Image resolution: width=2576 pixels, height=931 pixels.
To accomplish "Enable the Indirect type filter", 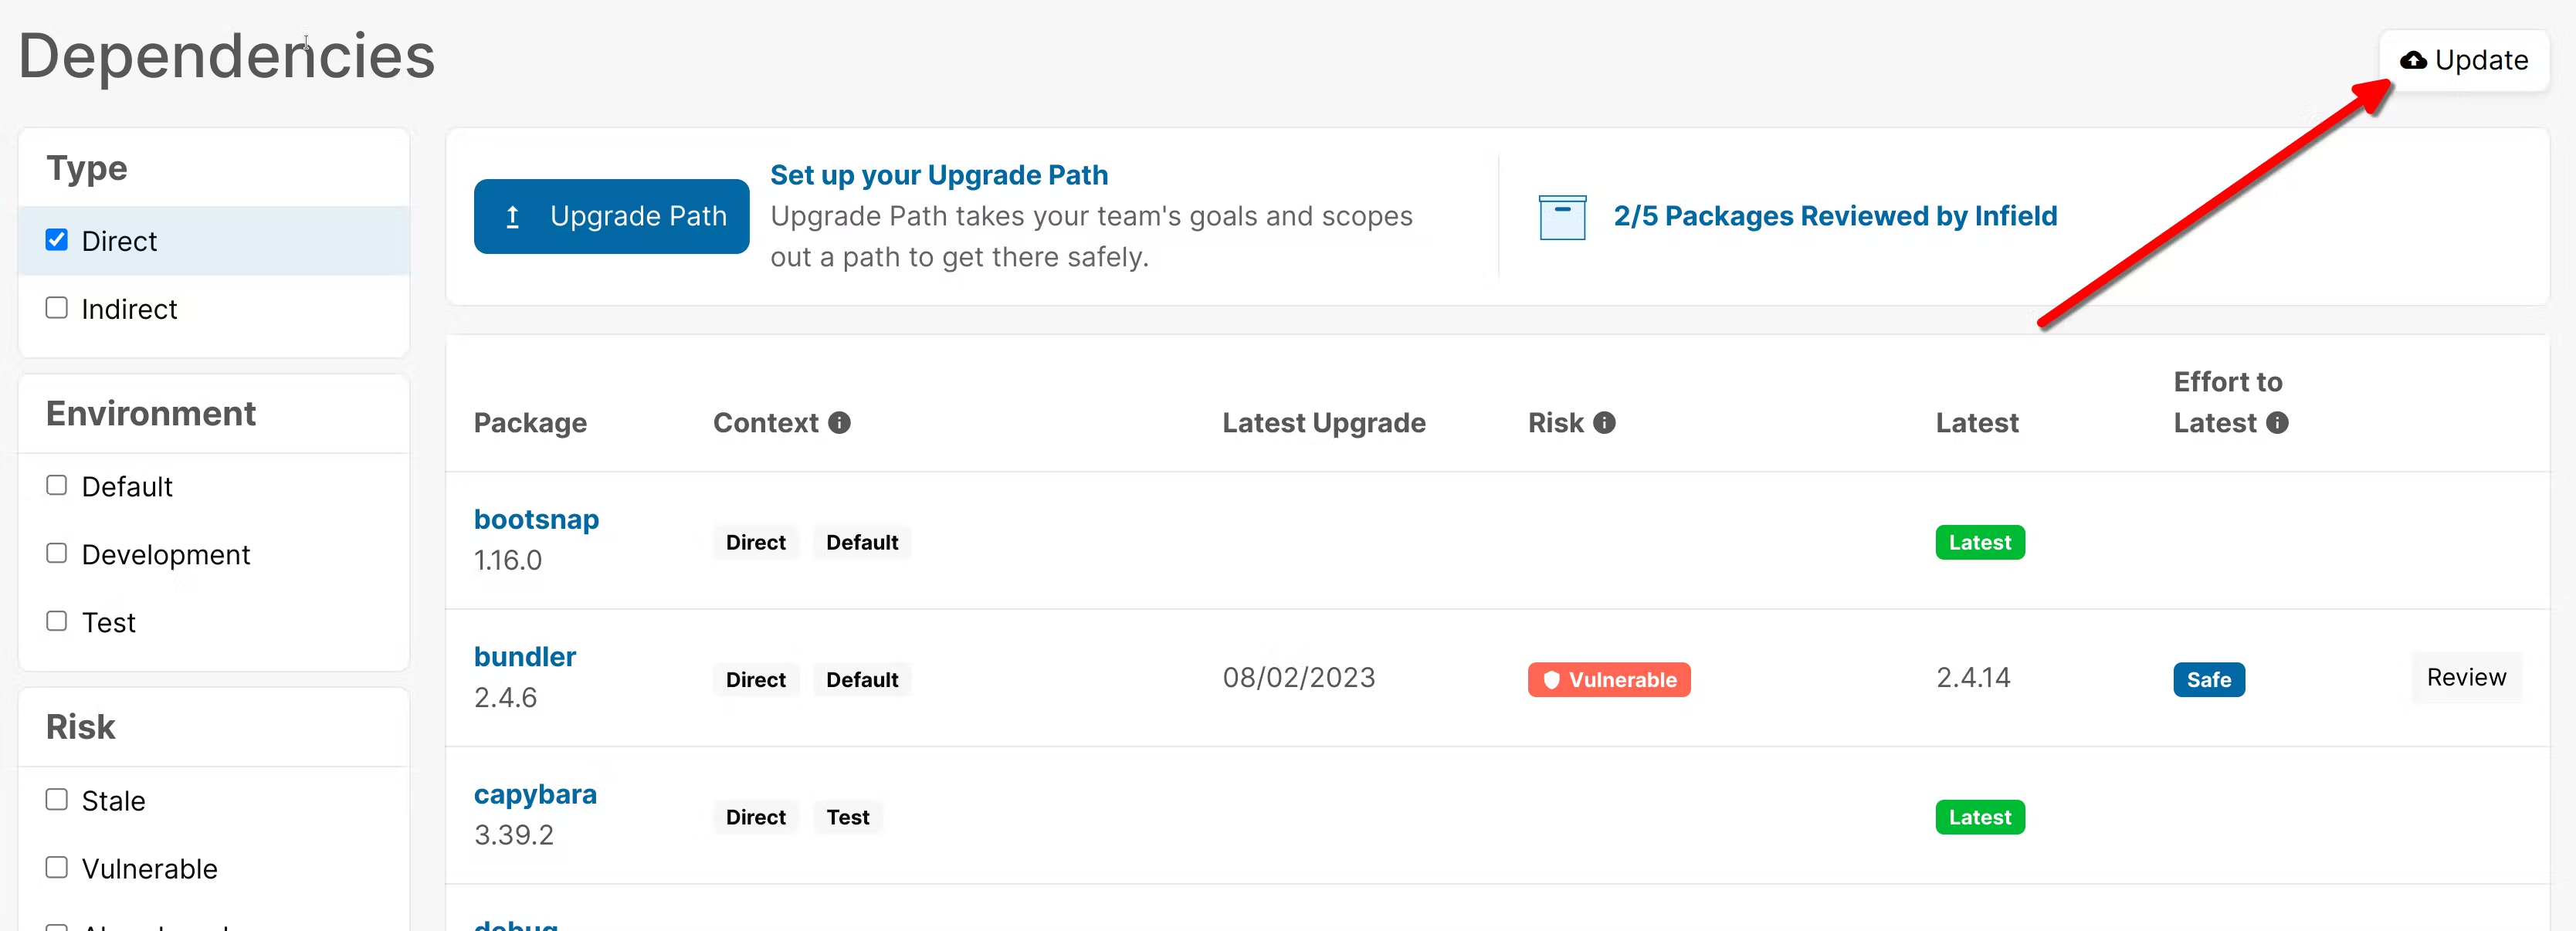I will 57,308.
